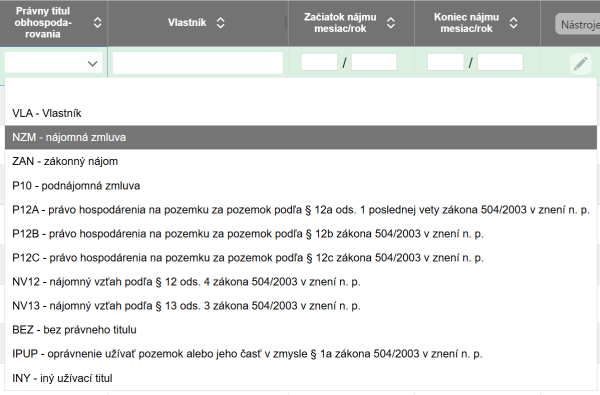Viewport: 600px width, 395px height.
Task: Sort by Koniec nájmu mesiac/rok
Action: click(x=514, y=23)
